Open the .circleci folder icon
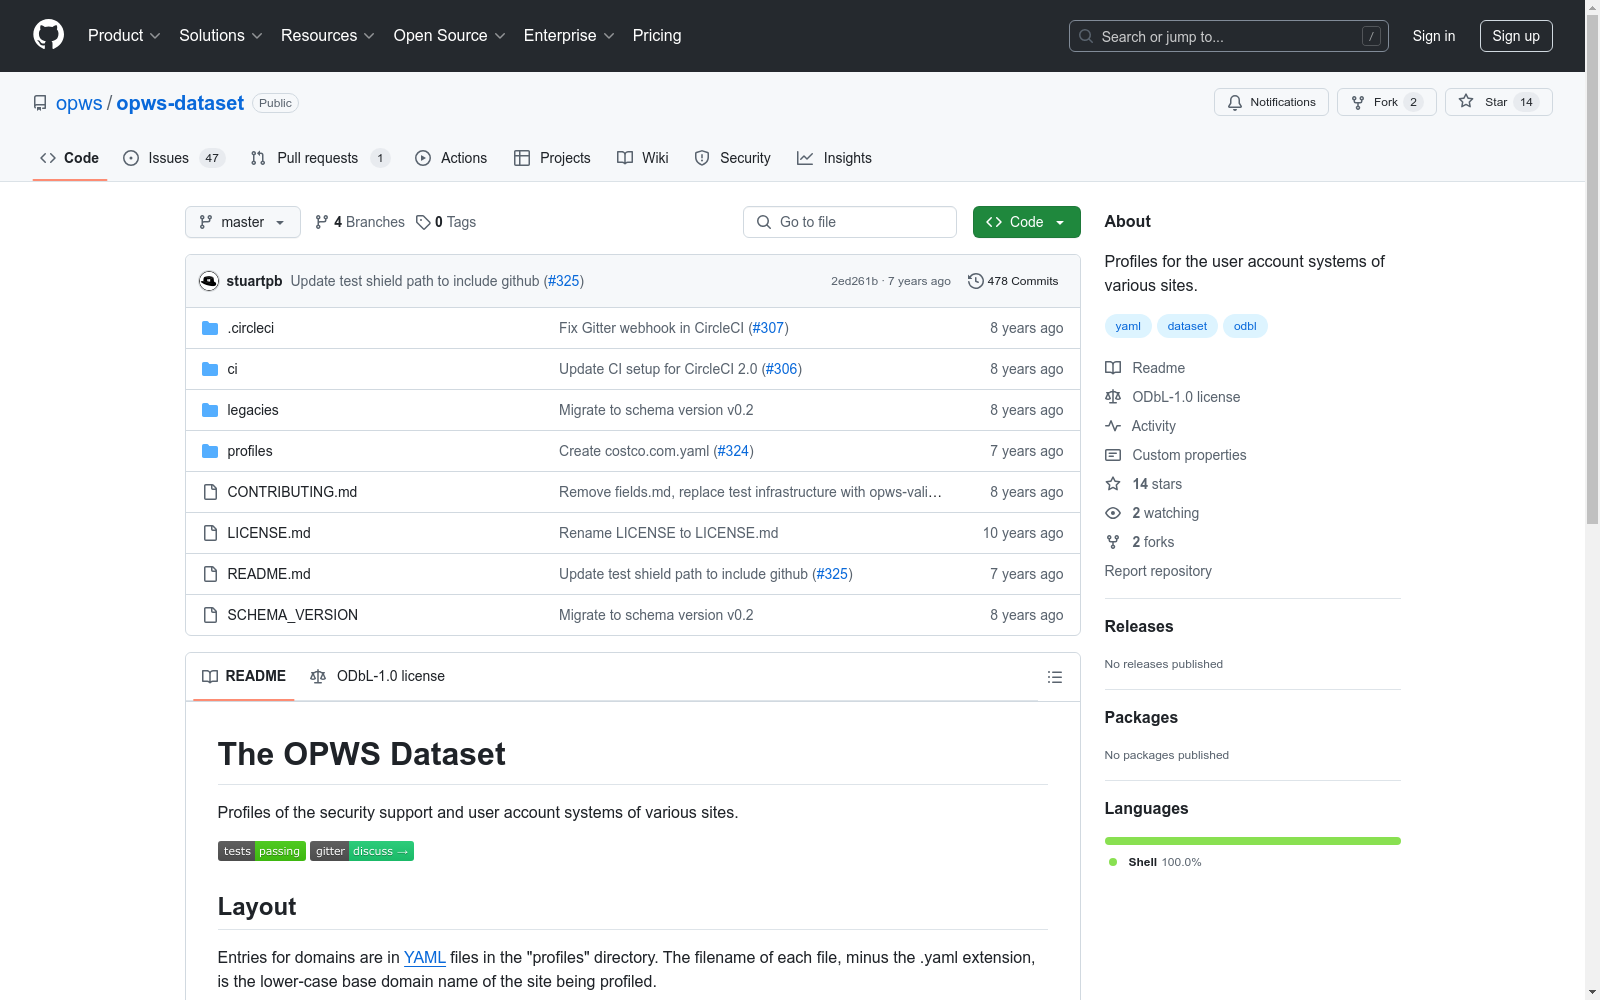 (x=210, y=328)
